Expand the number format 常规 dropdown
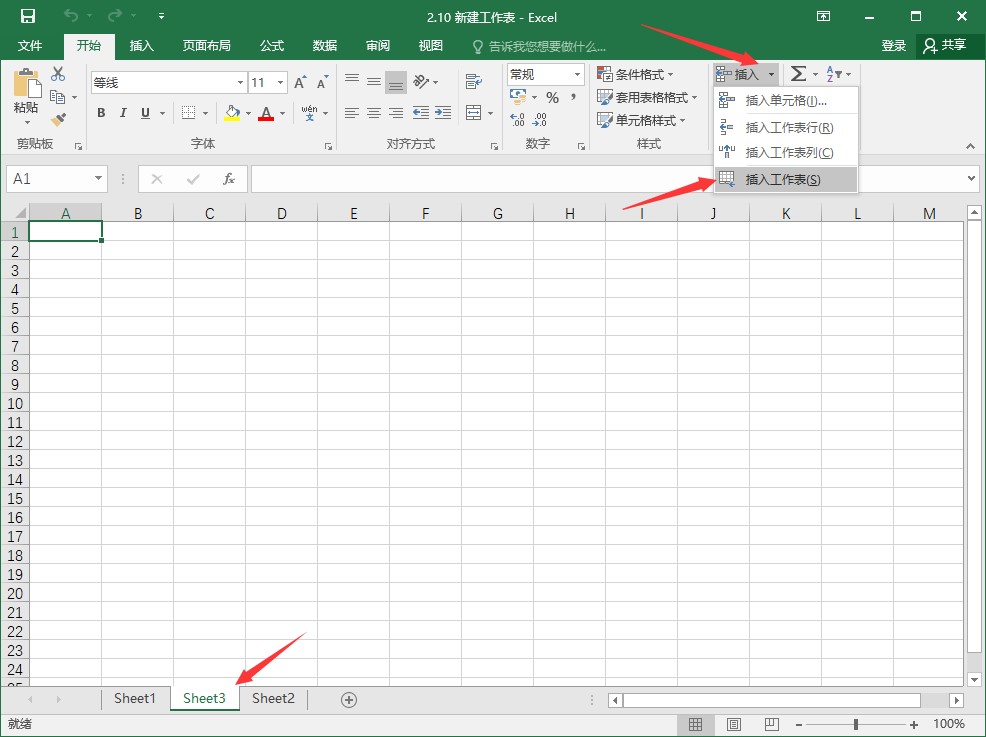 click(577, 75)
